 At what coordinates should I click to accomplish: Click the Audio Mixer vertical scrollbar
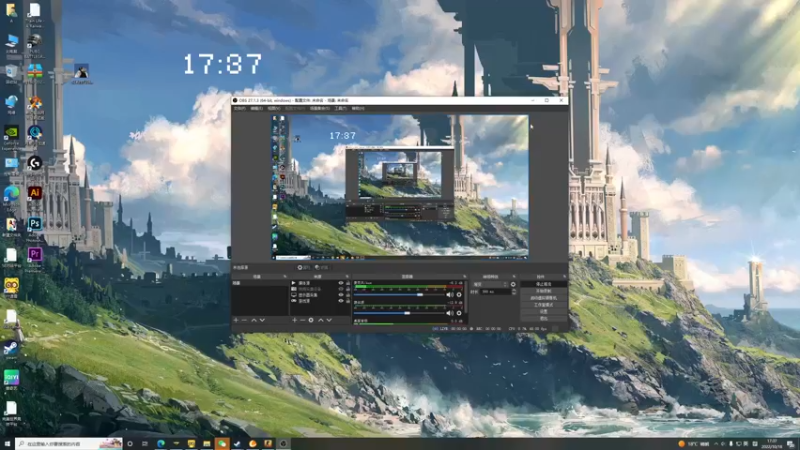tap(466, 297)
